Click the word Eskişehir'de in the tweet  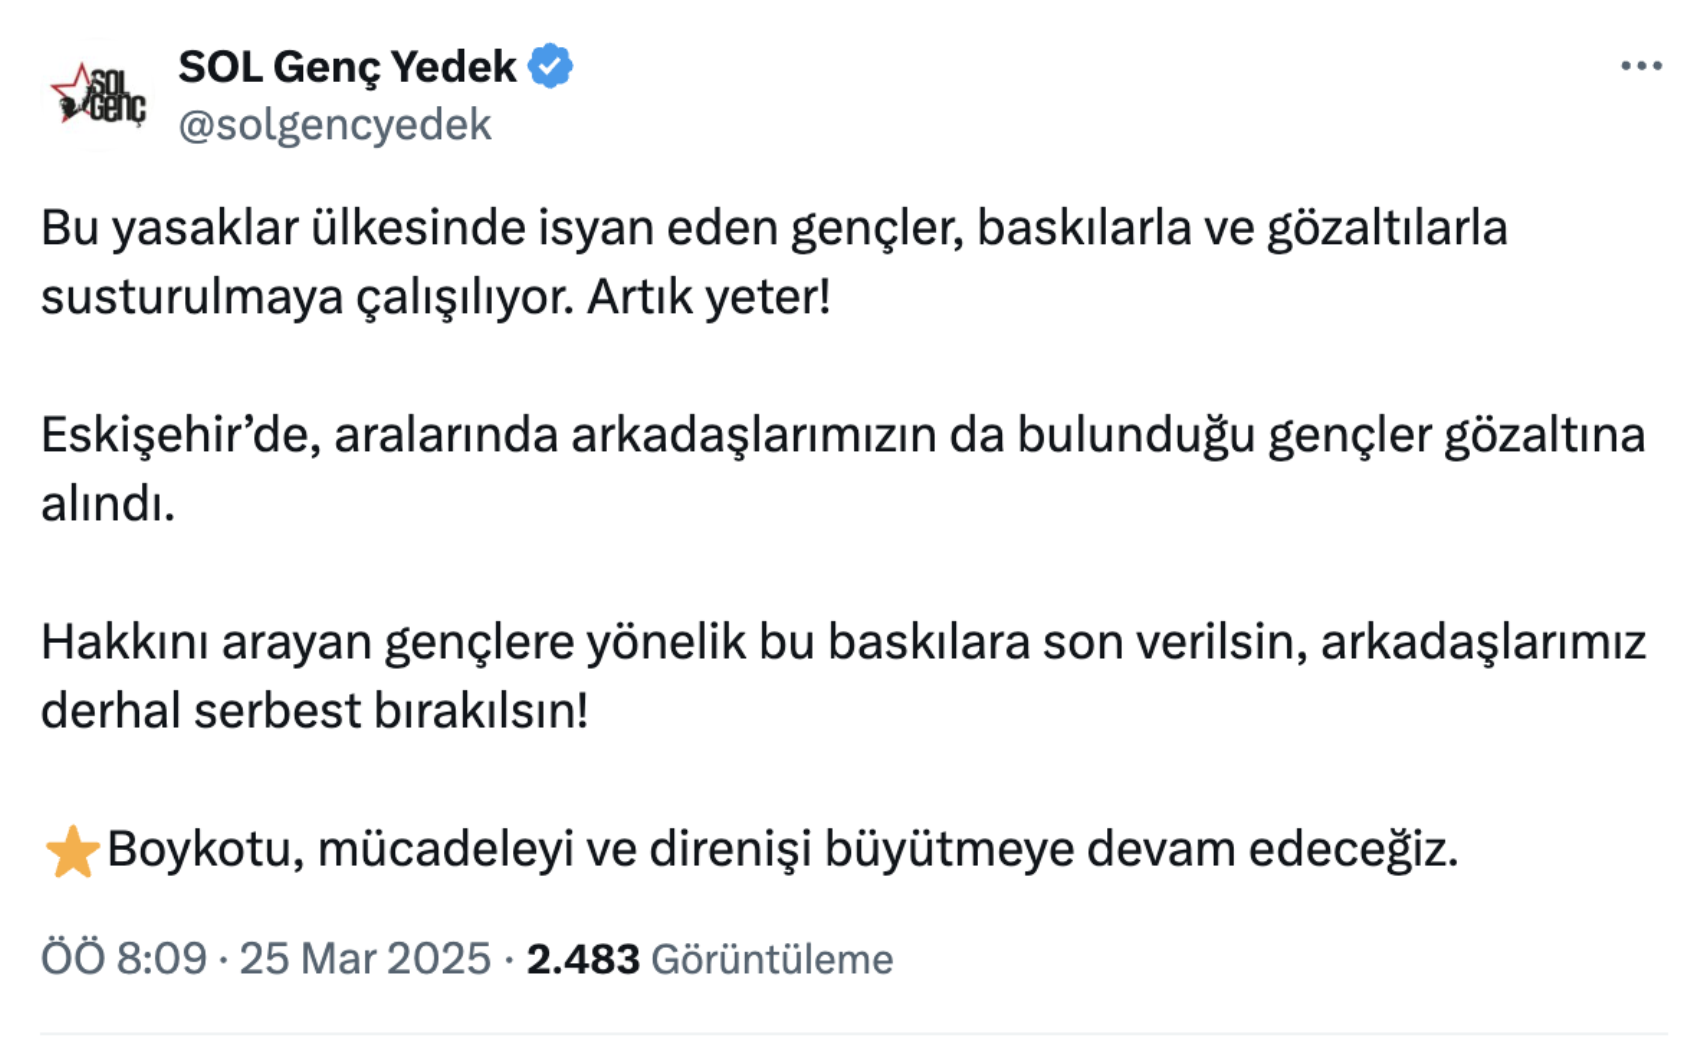coord(181,435)
